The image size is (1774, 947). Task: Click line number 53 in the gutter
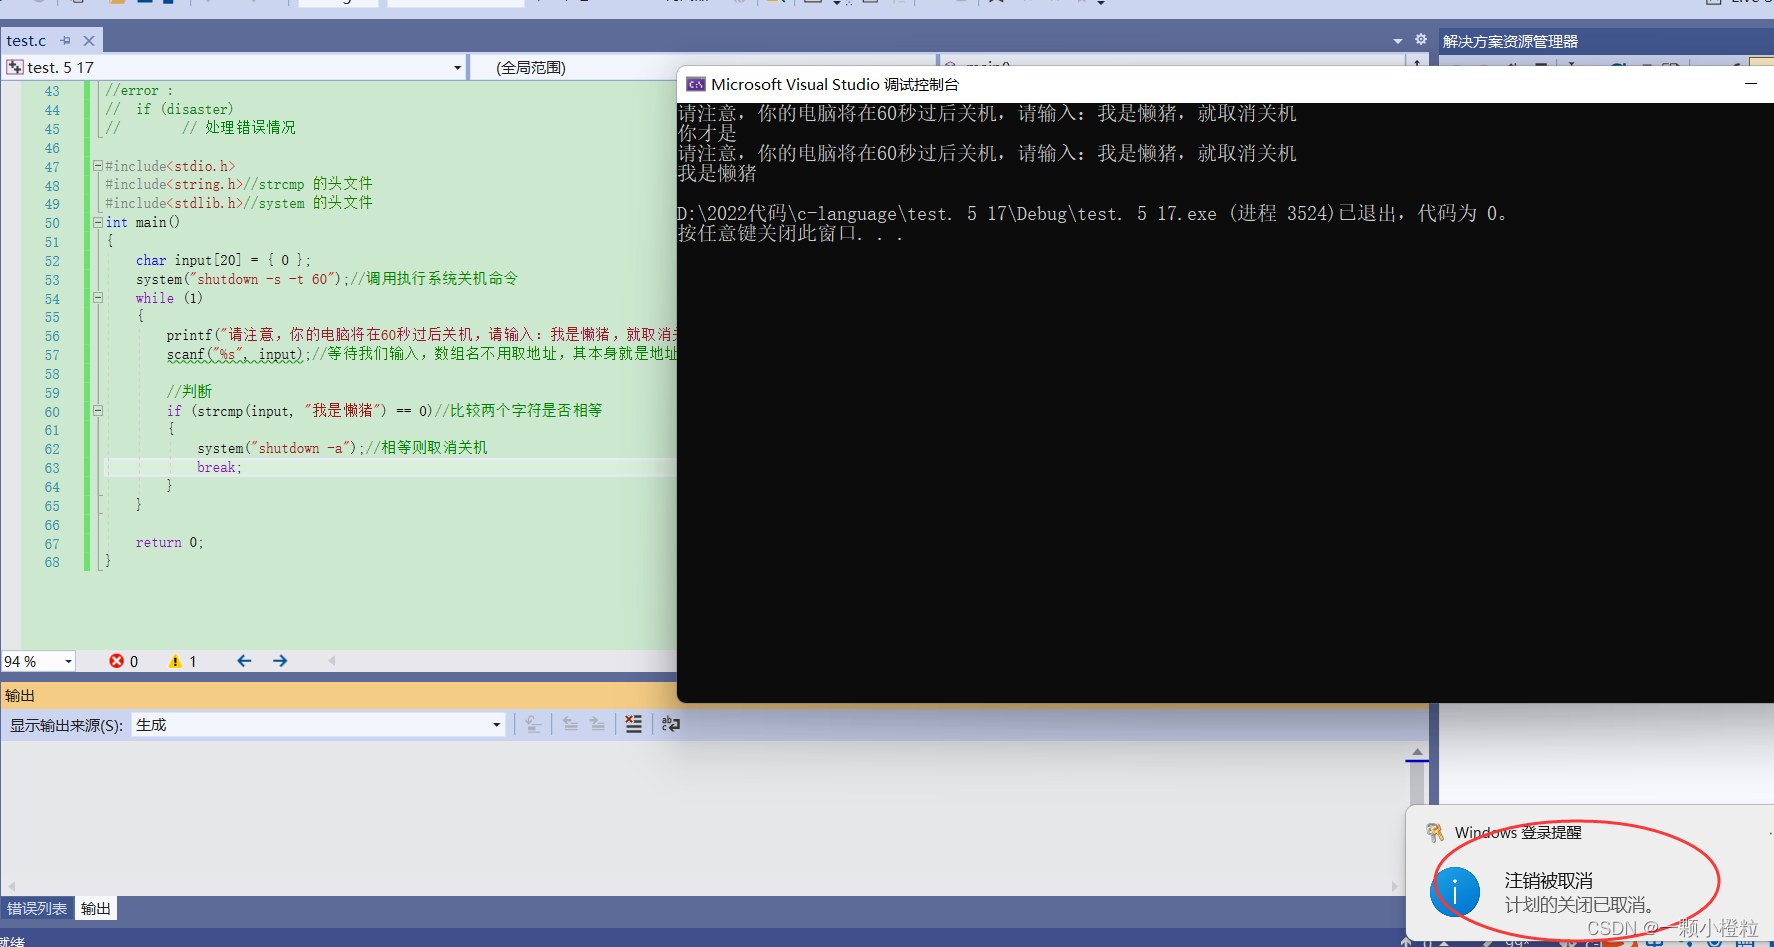tap(52, 280)
